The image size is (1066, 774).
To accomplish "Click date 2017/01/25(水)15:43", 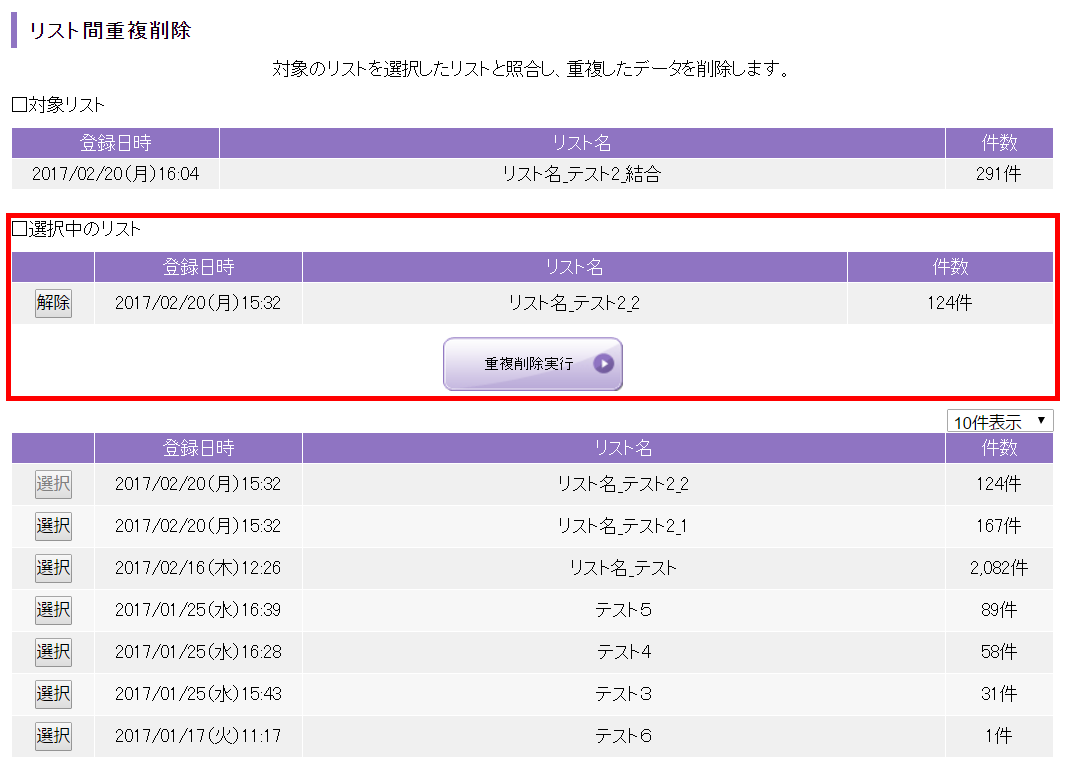I will (198, 694).
